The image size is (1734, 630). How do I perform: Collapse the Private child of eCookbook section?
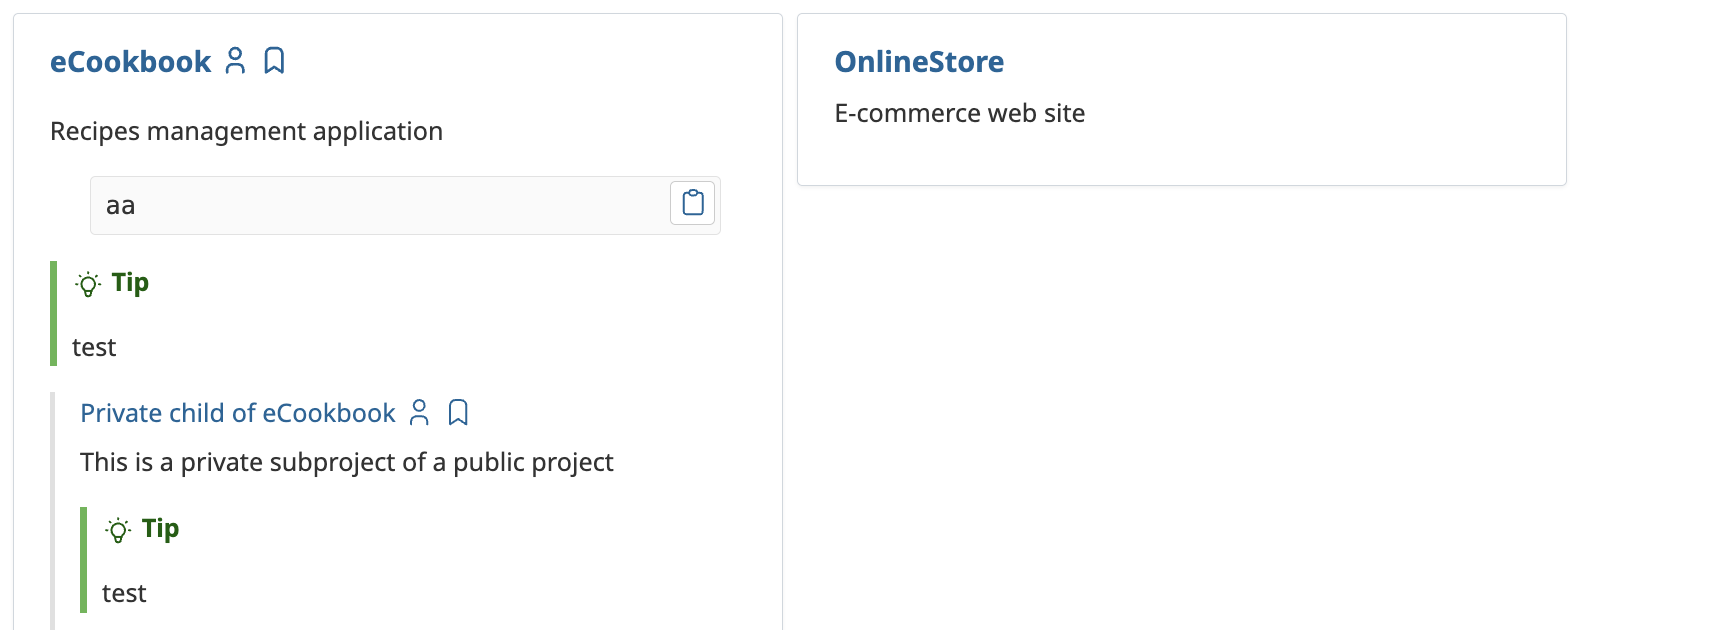coord(237,412)
